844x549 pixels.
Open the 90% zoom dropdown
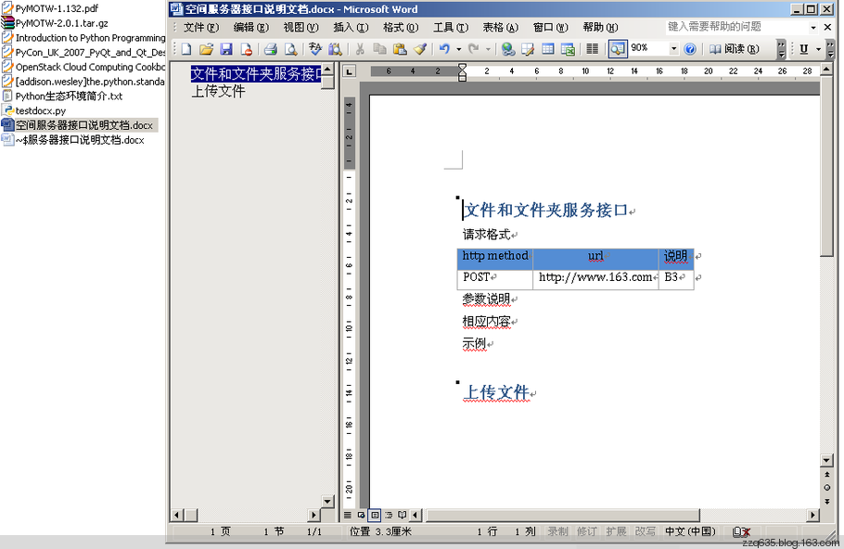tap(673, 49)
